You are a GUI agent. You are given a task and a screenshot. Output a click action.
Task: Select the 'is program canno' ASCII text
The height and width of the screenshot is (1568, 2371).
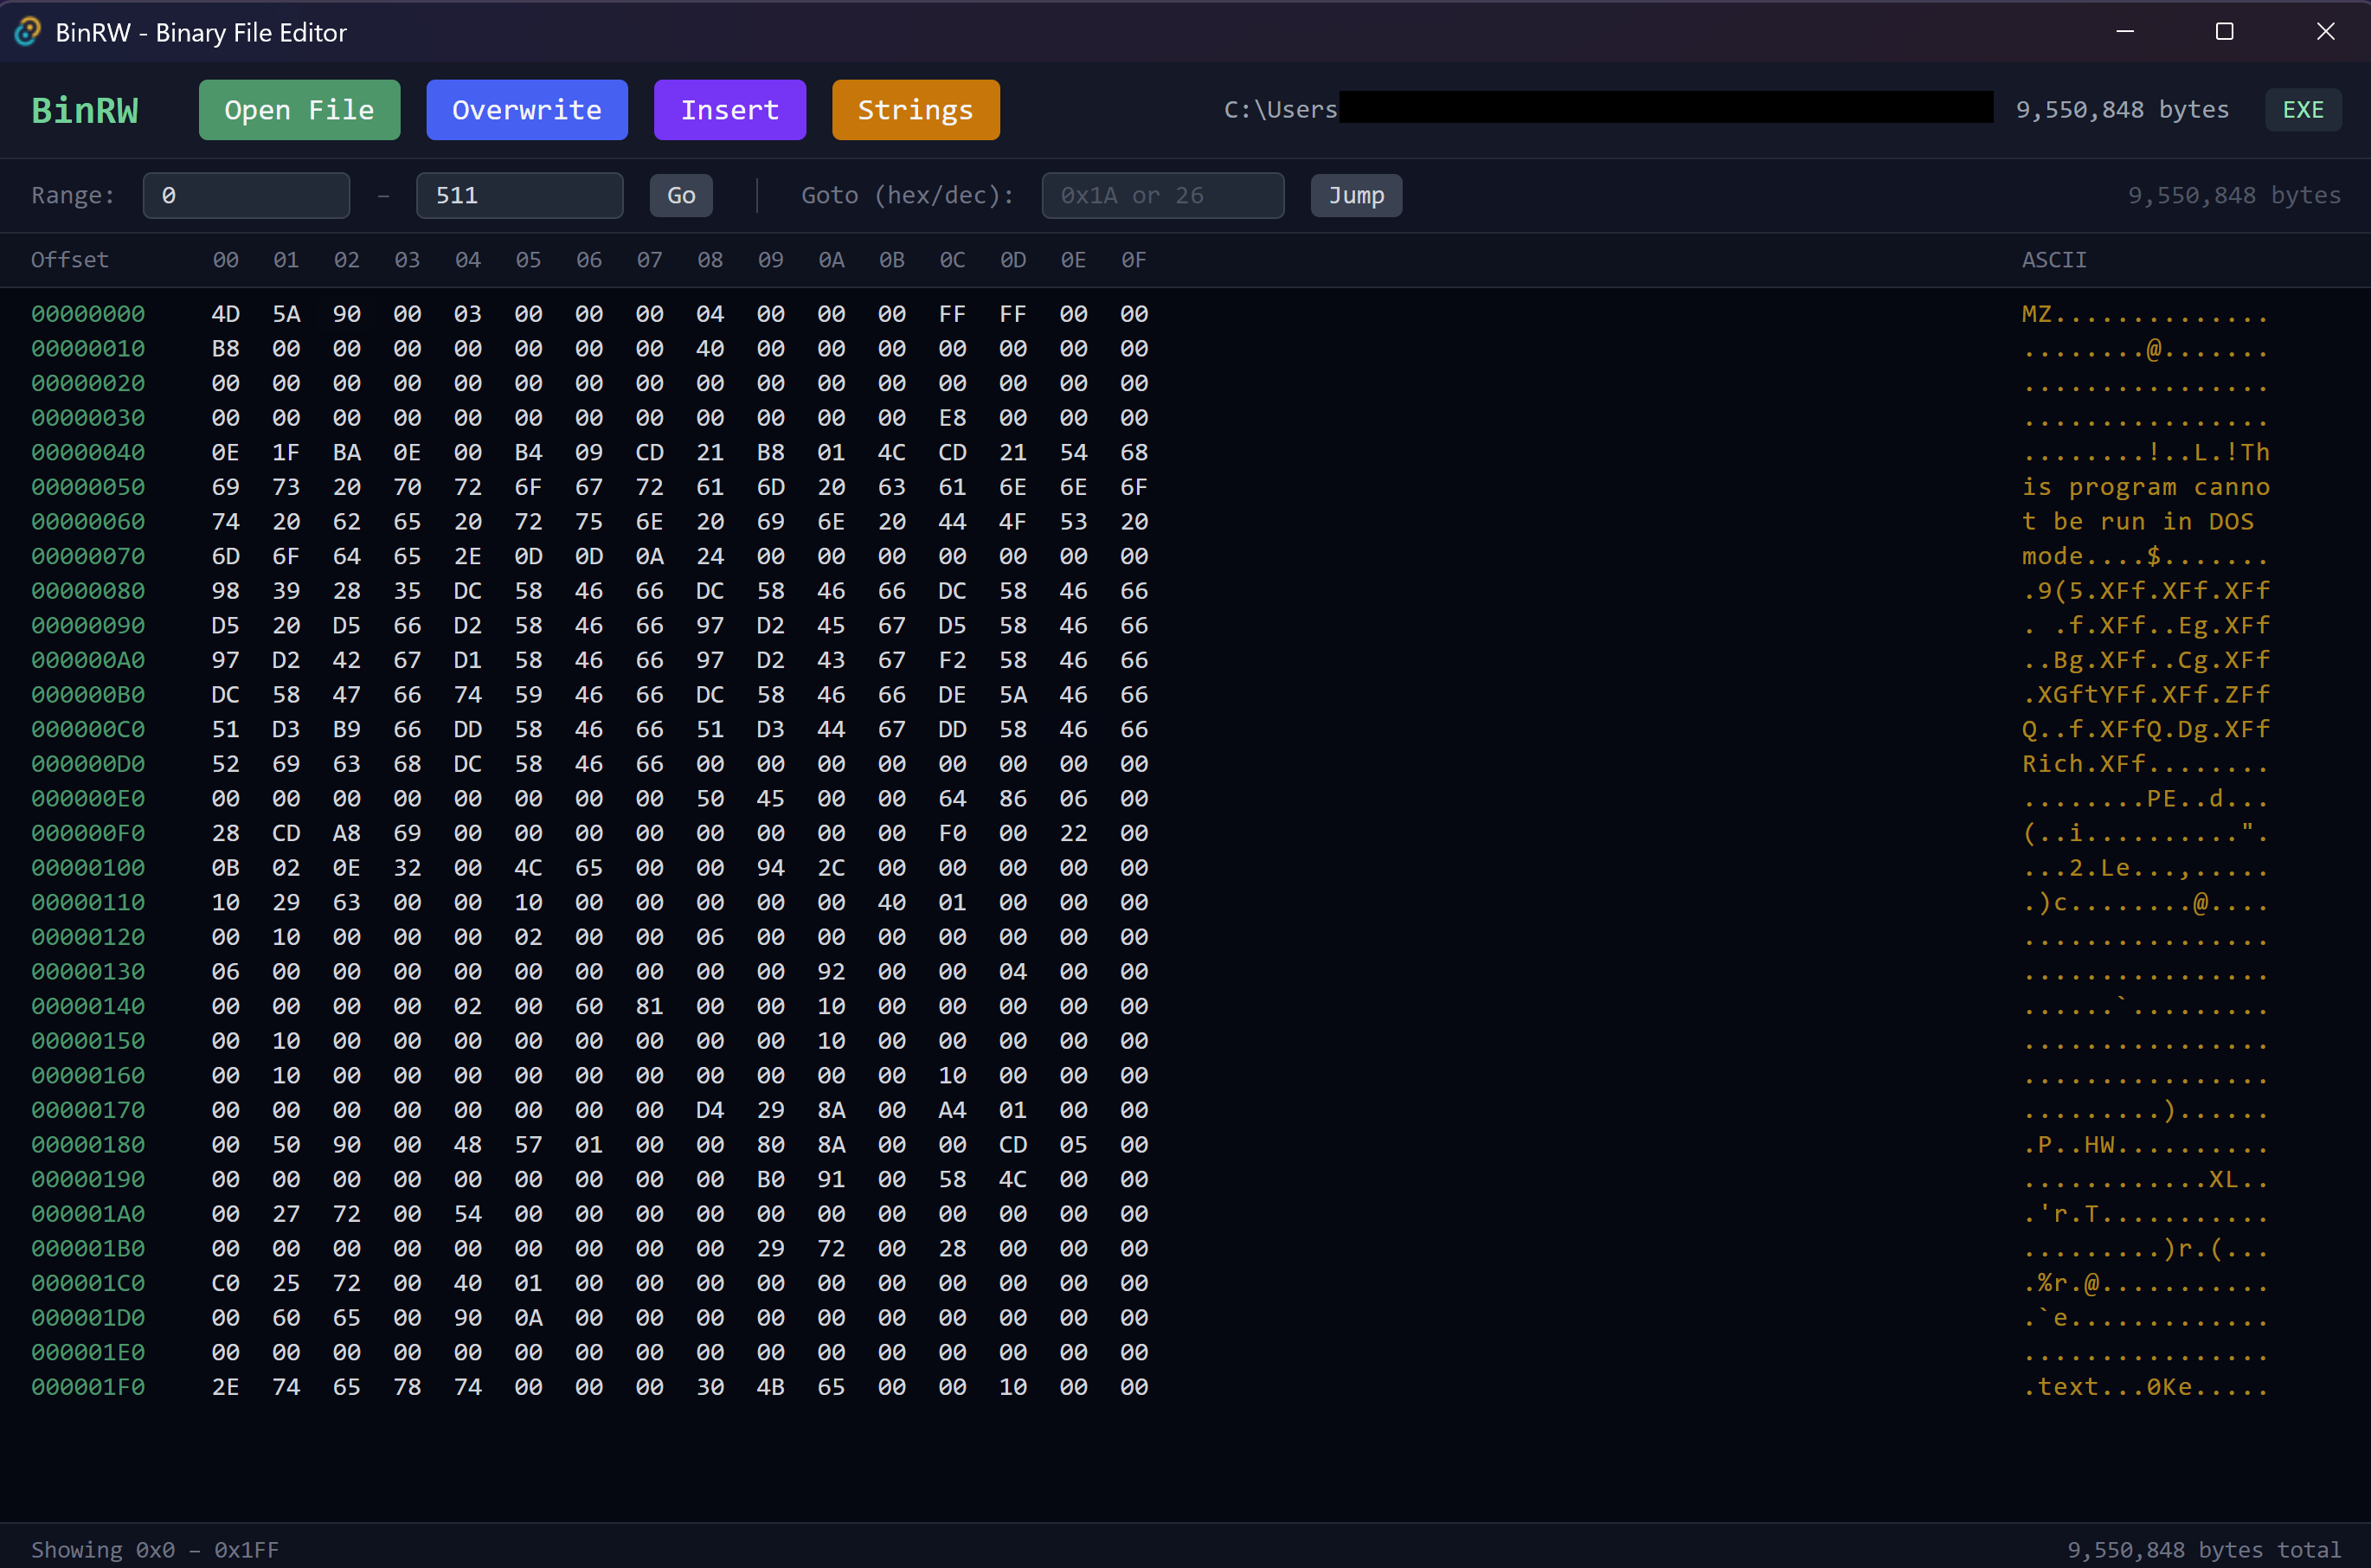pyautogui.click(x=2147, y=486)
